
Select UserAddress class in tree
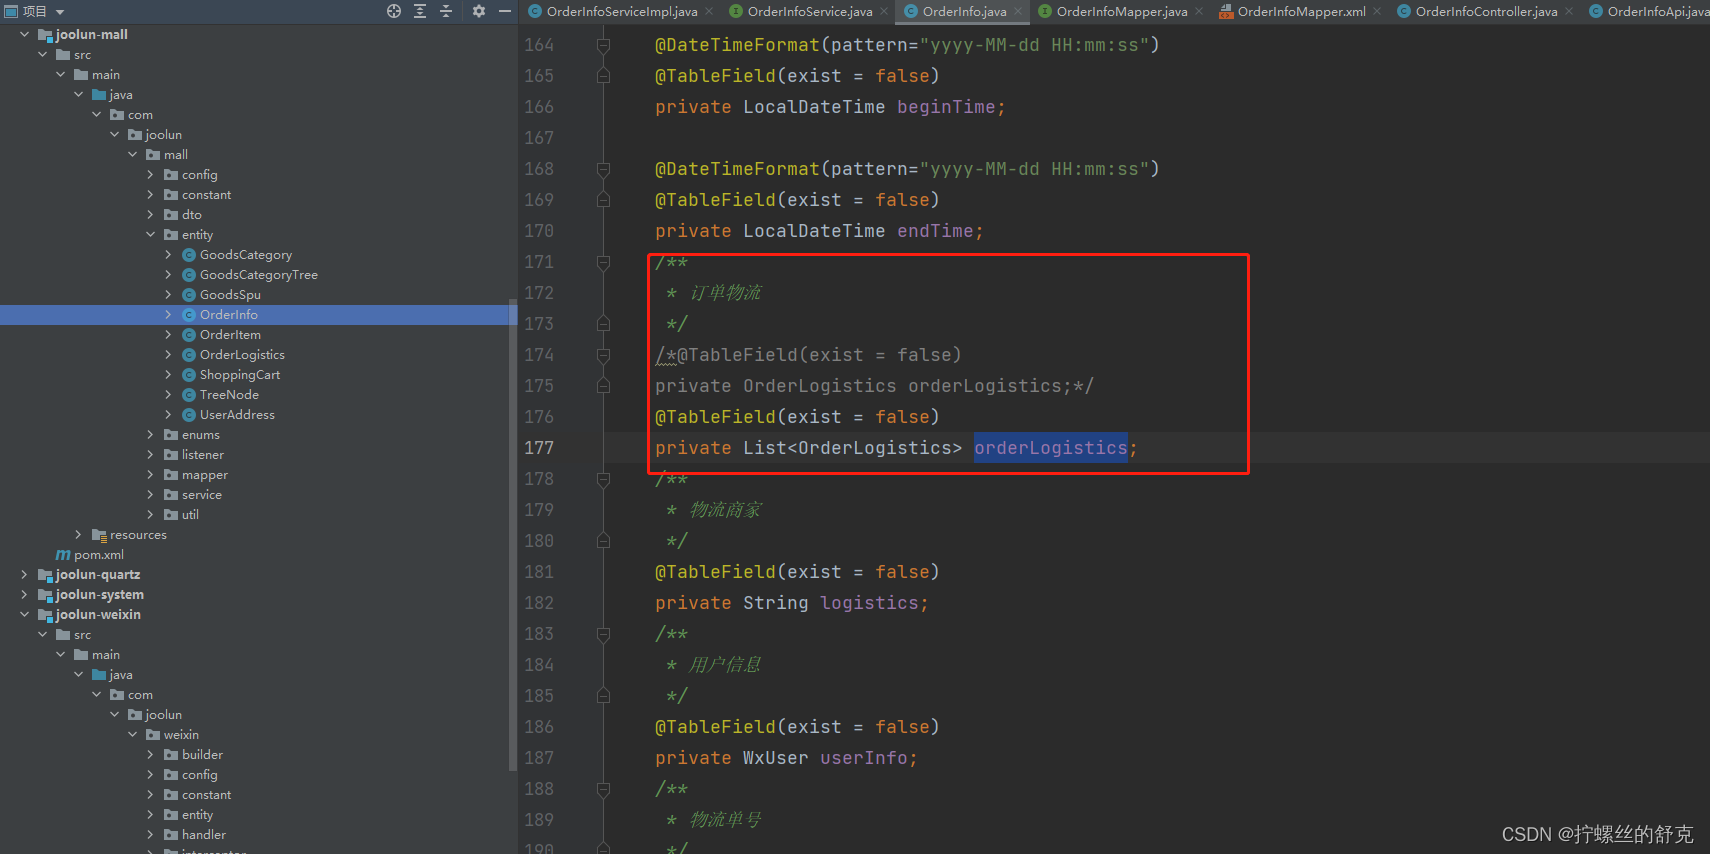[237, 415]
